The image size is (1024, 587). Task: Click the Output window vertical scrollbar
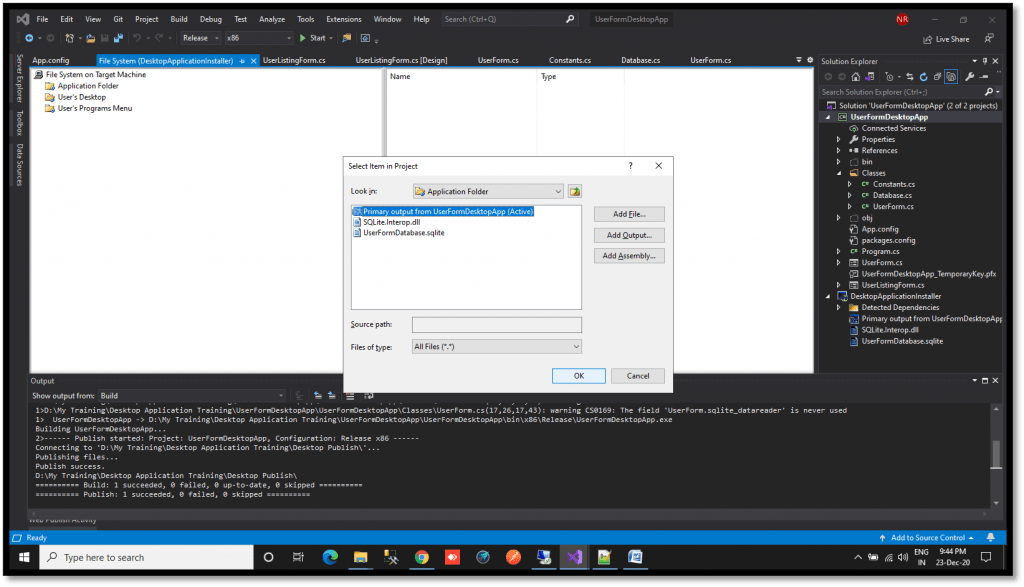996,455
